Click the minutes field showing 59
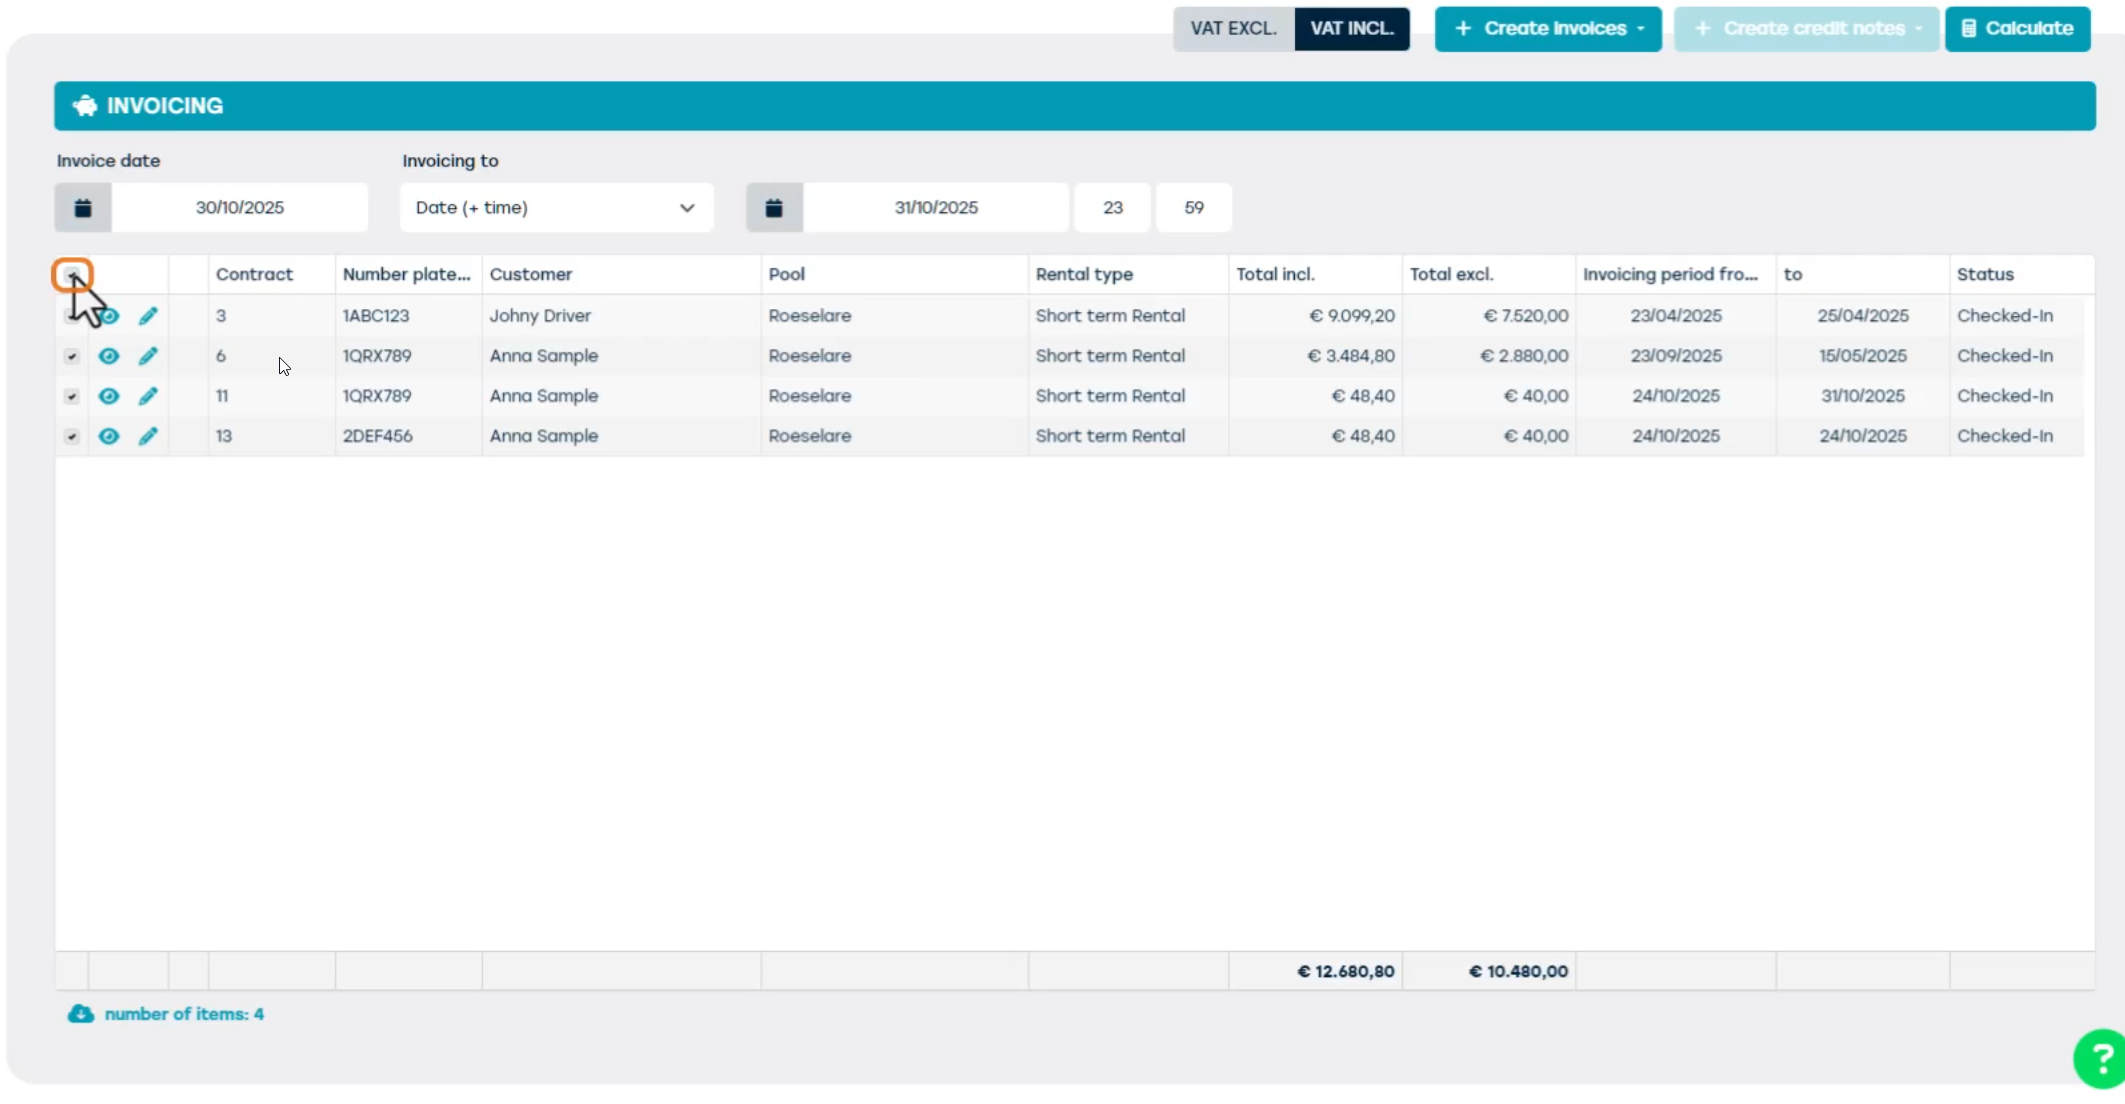This screenshot has width=2125, height=1104. (1193, 208)
